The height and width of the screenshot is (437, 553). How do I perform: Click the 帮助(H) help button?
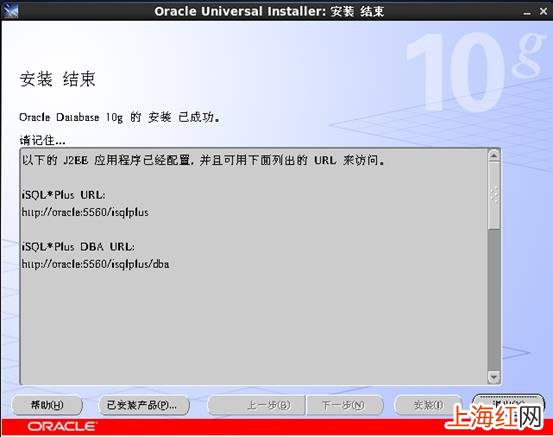click(47, 405)
